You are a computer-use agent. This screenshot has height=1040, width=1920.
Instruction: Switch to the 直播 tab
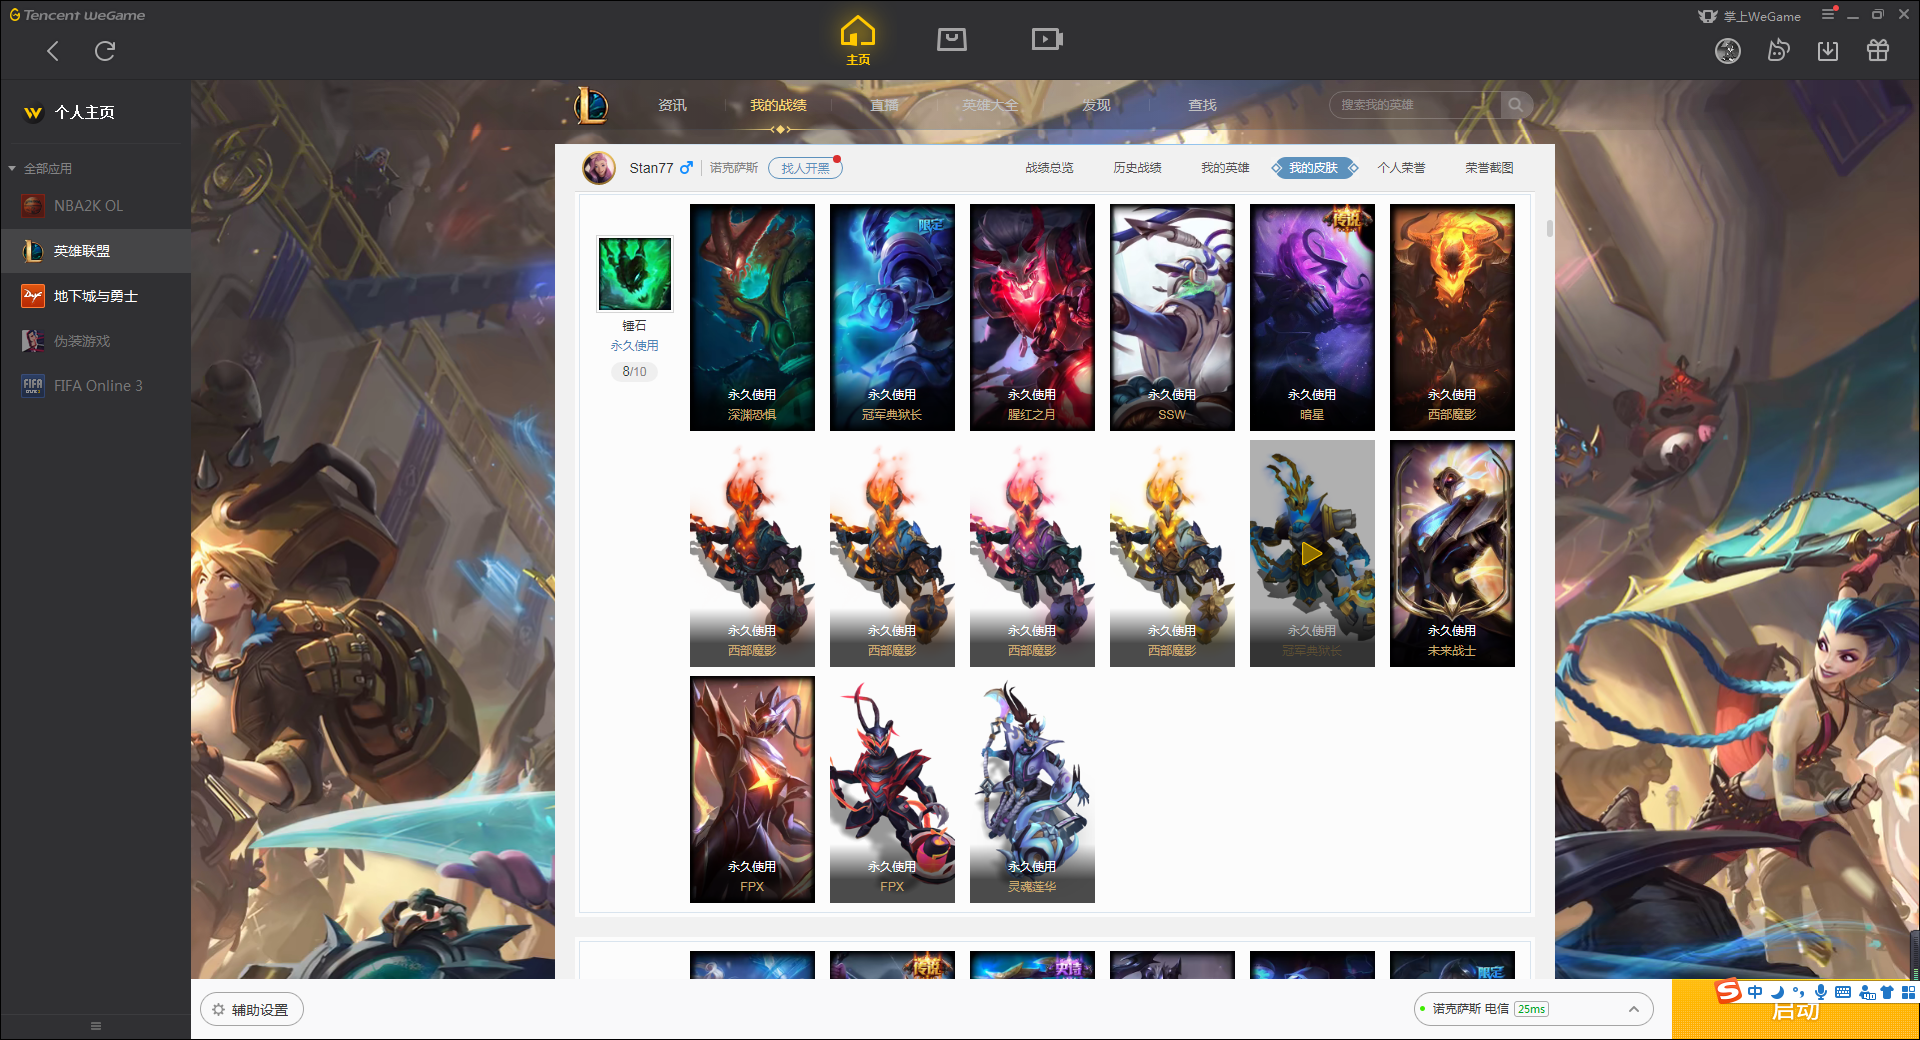coord(884,105)
